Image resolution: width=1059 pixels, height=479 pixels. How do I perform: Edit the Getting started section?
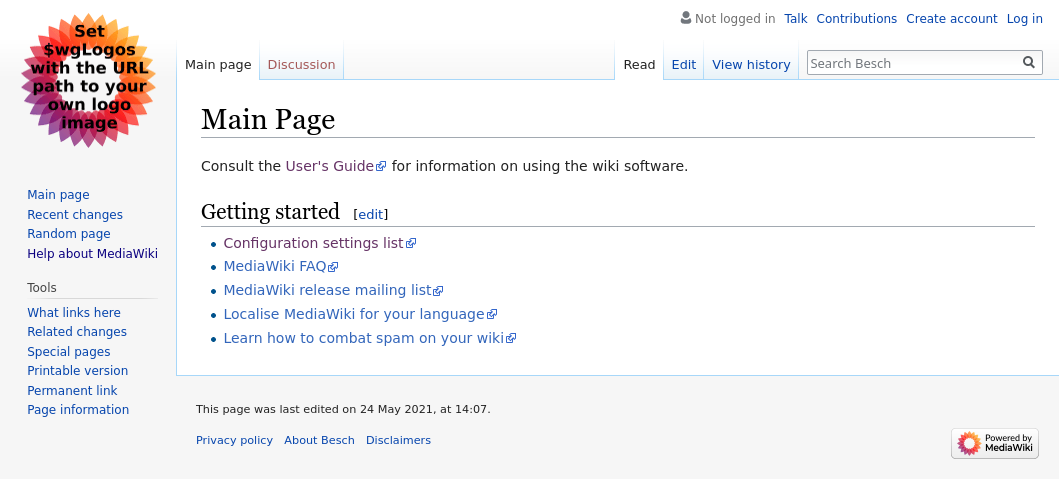coord(370,214)
